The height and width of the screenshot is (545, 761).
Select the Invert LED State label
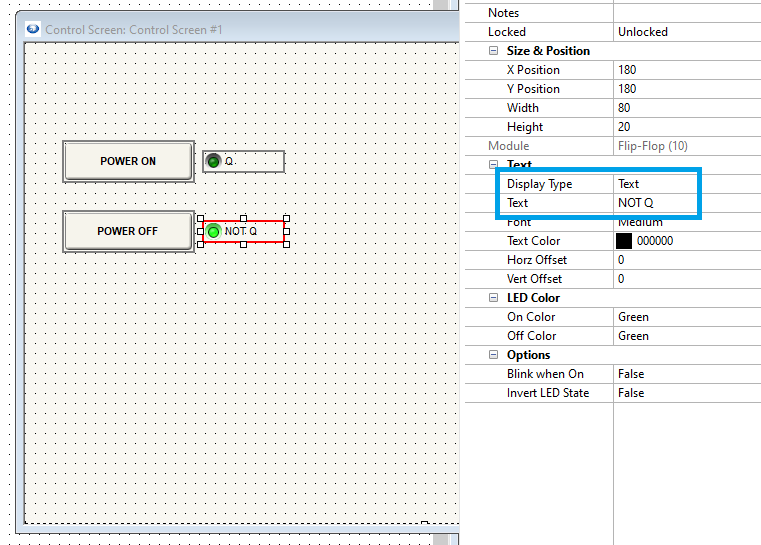(548, 393)
